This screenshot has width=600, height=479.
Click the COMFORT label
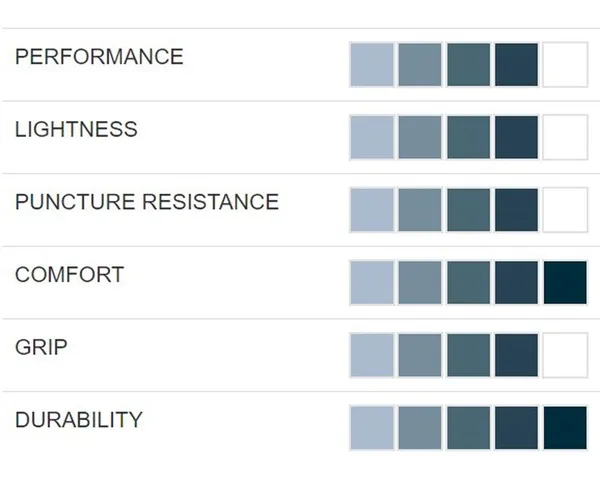(70, 275)
